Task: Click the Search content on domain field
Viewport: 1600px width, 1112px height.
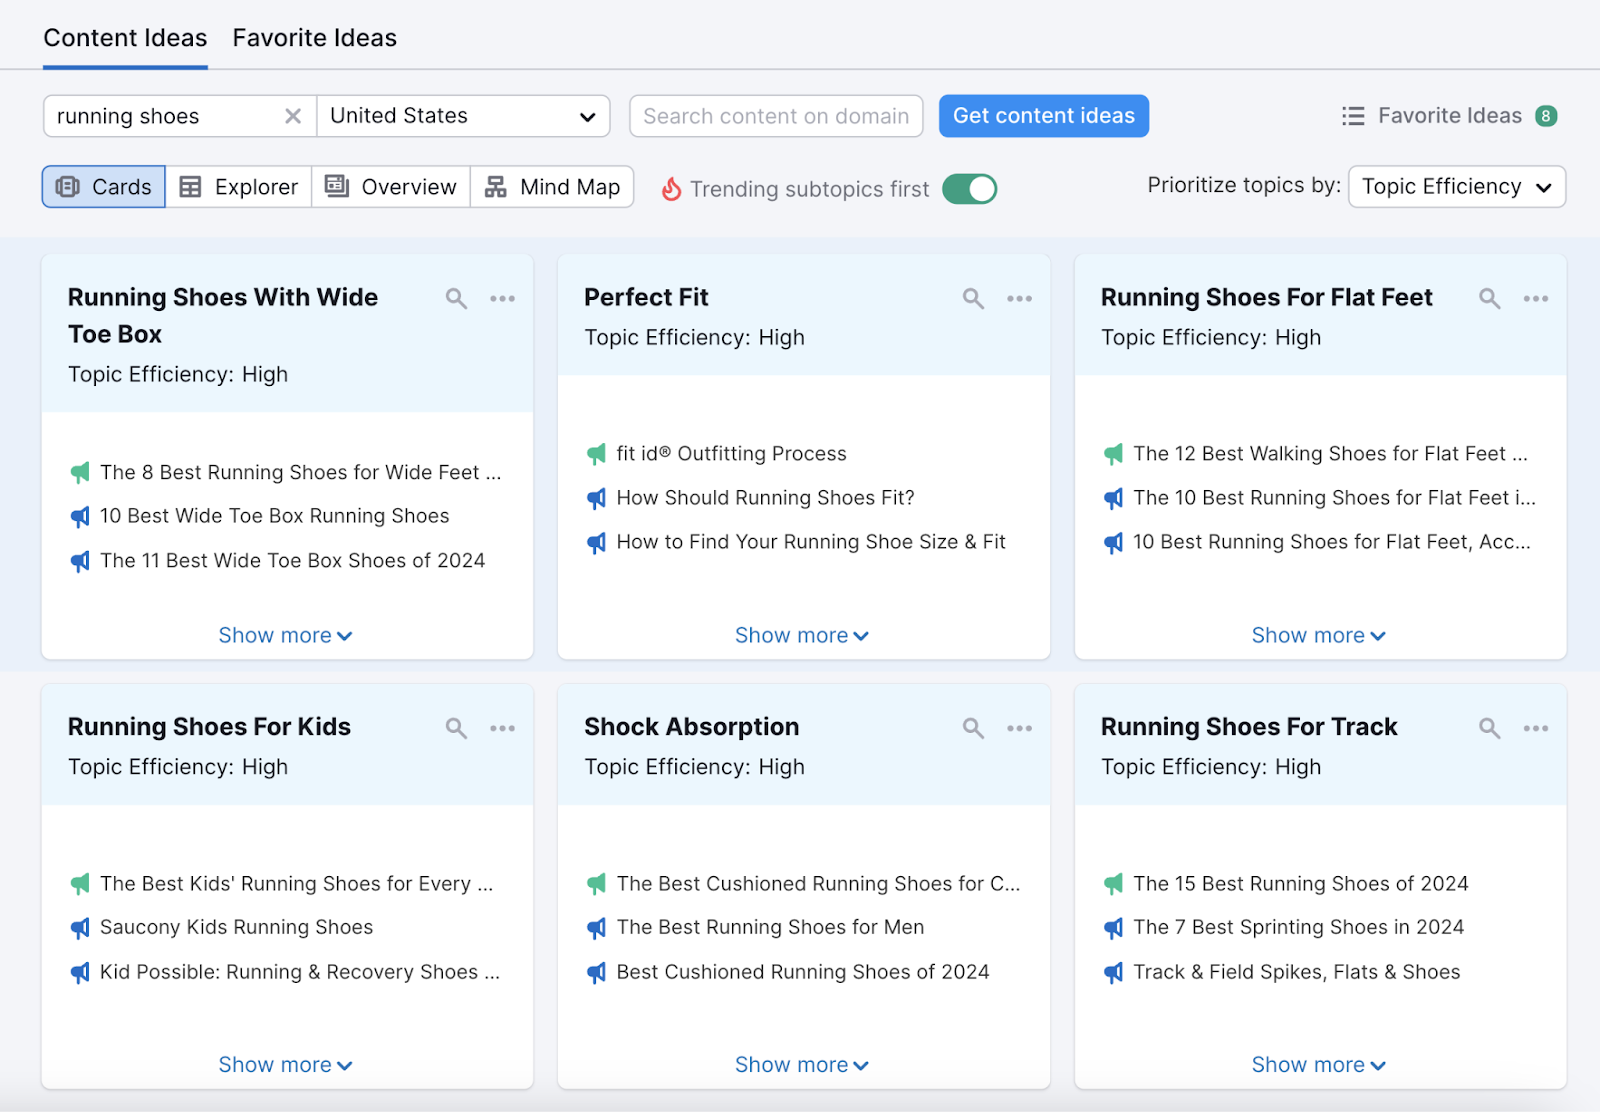Action: tap(776, 116)
